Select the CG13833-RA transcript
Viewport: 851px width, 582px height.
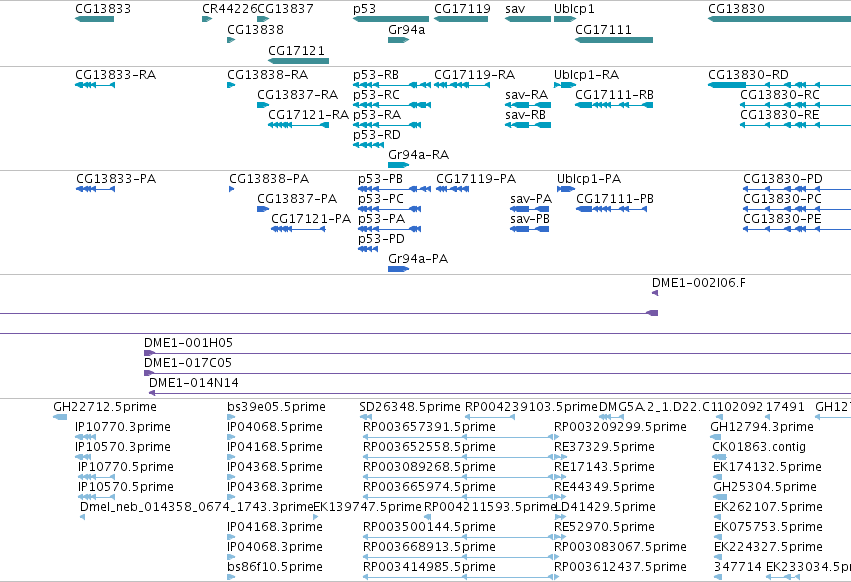pyautogui.click(x=95, y=85)
